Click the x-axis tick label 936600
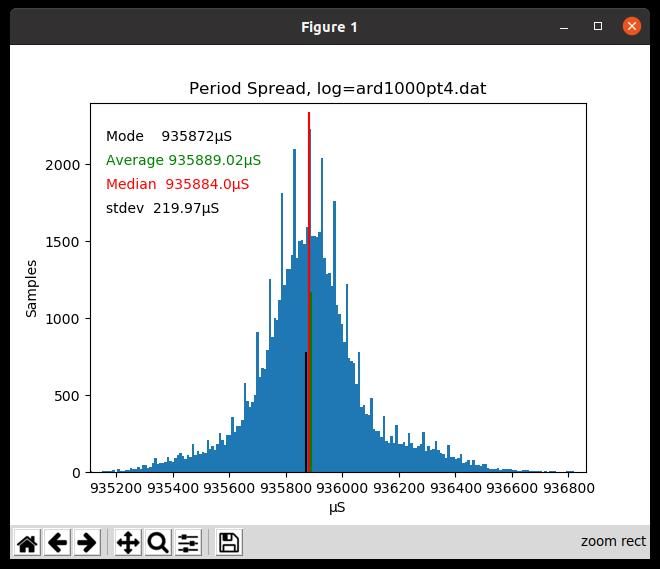The width and height of the screenshot is (660, 569). (512, 488)
